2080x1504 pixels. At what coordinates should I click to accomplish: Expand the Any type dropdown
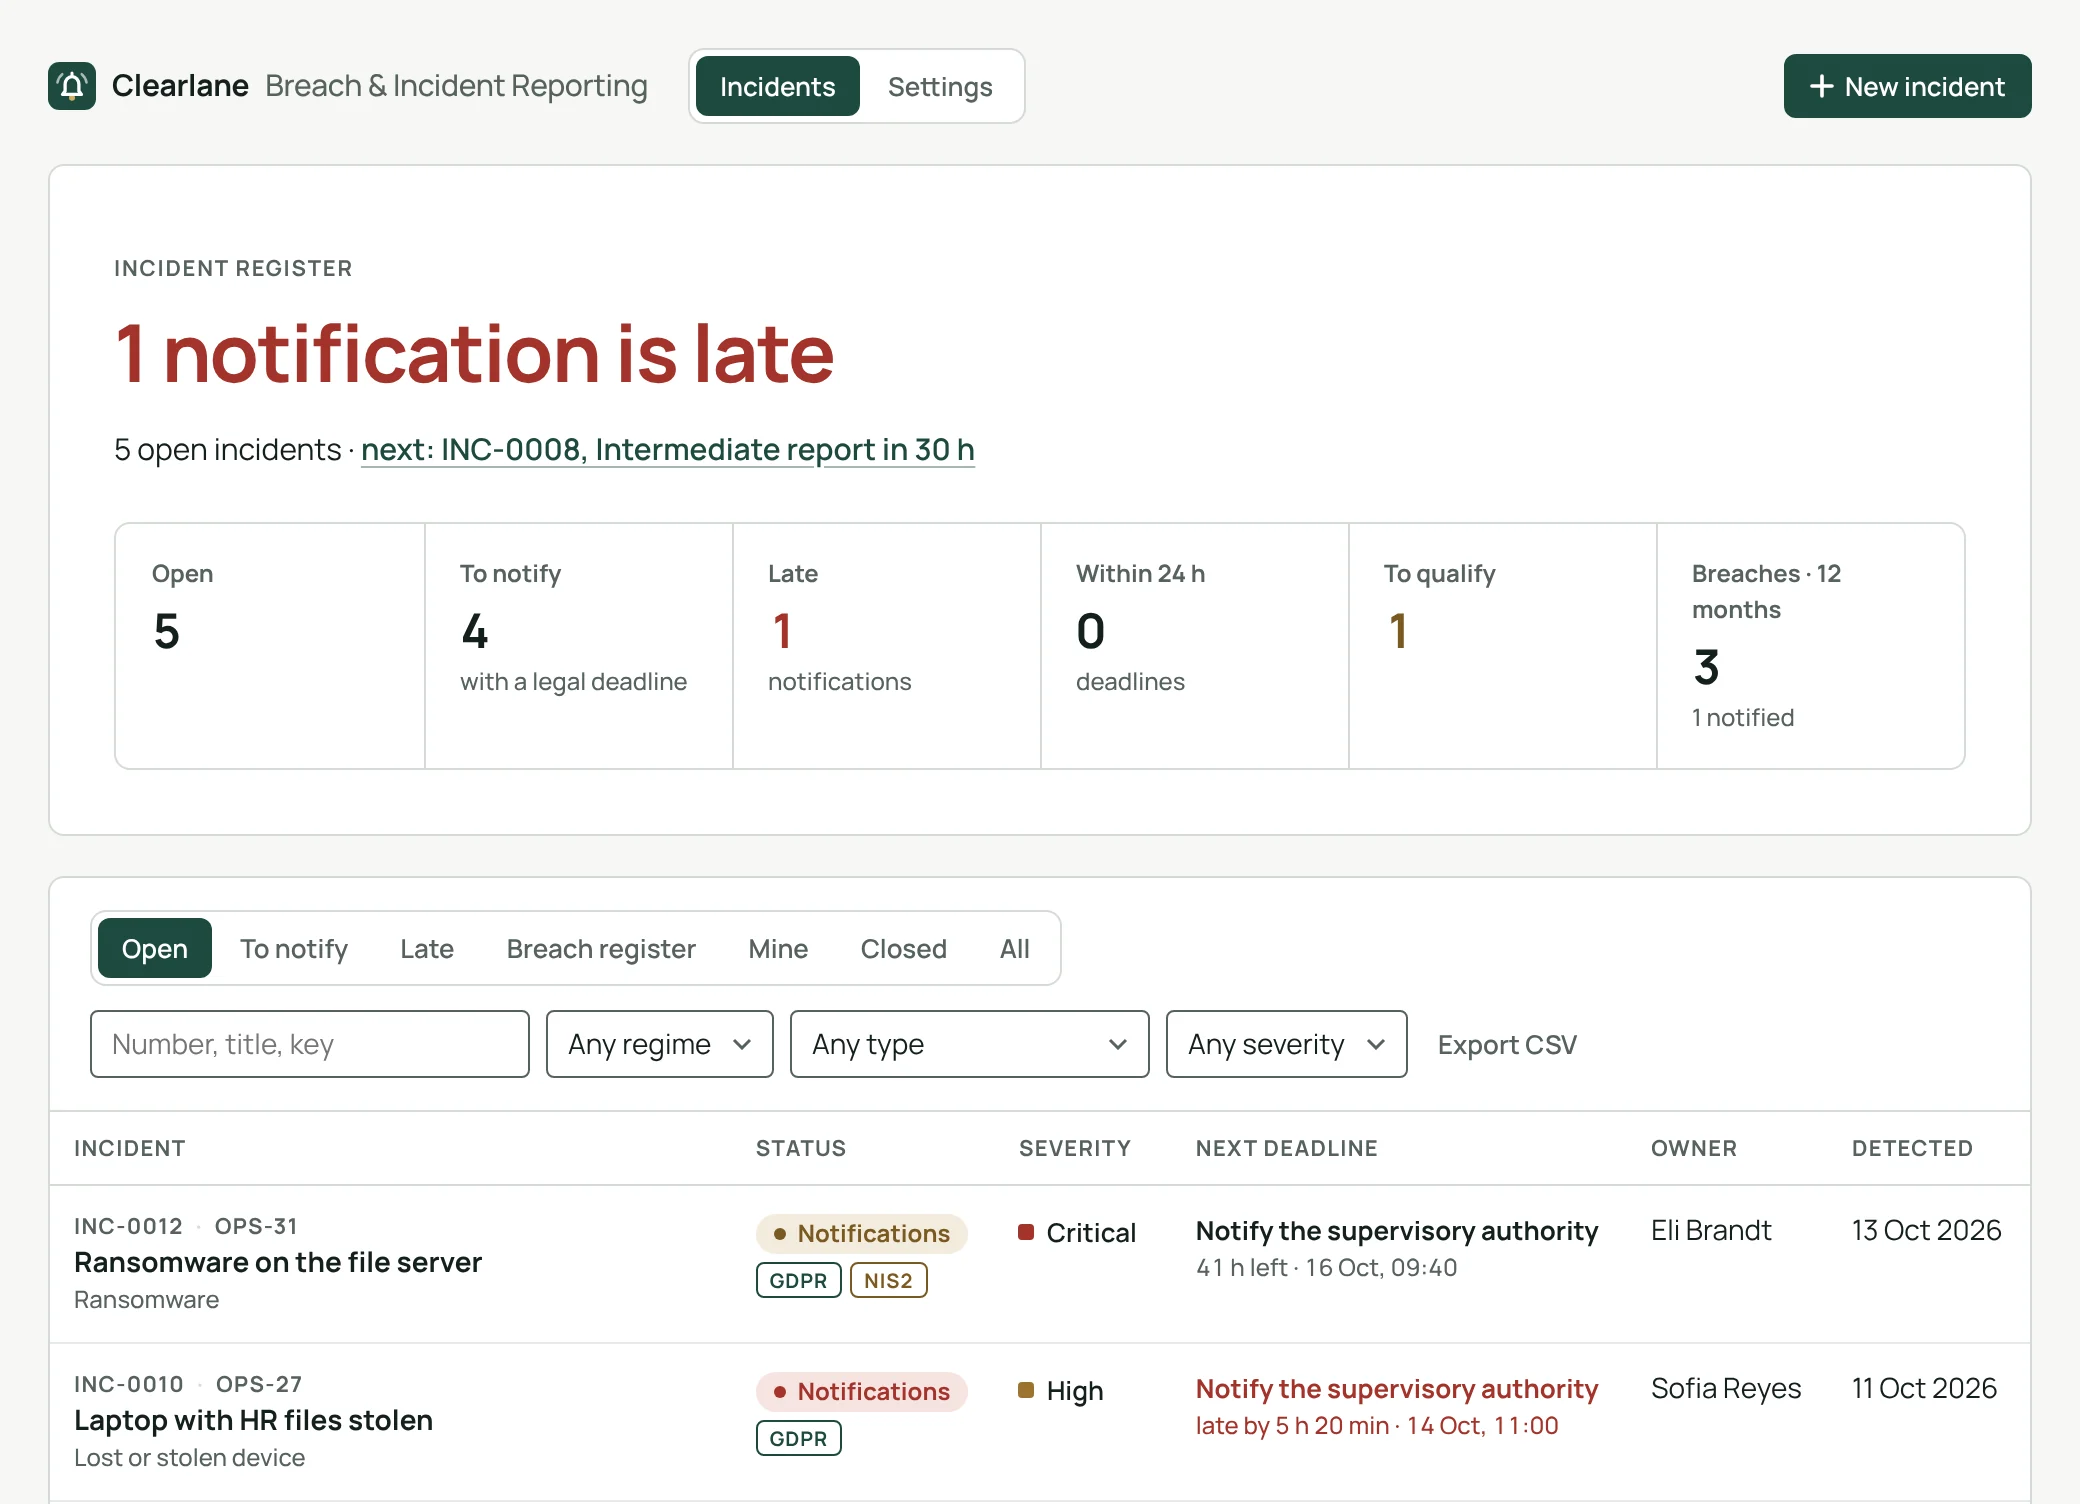tap(970, 1044)
